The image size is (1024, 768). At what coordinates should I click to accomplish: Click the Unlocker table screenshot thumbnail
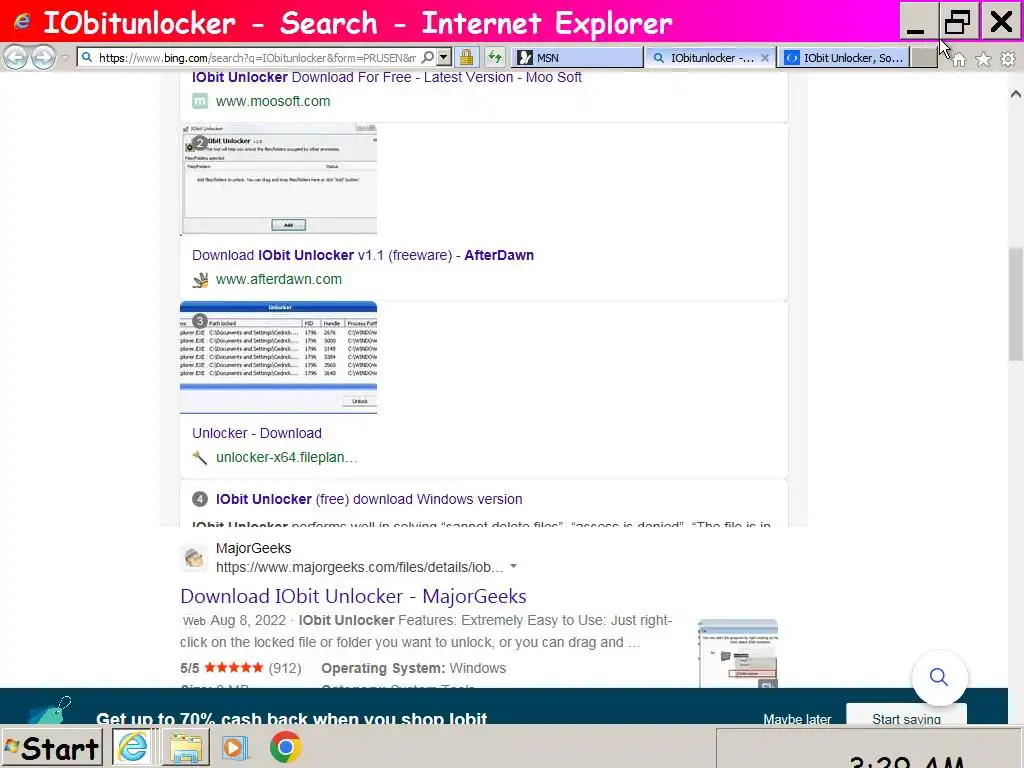(x=279, y=357)
